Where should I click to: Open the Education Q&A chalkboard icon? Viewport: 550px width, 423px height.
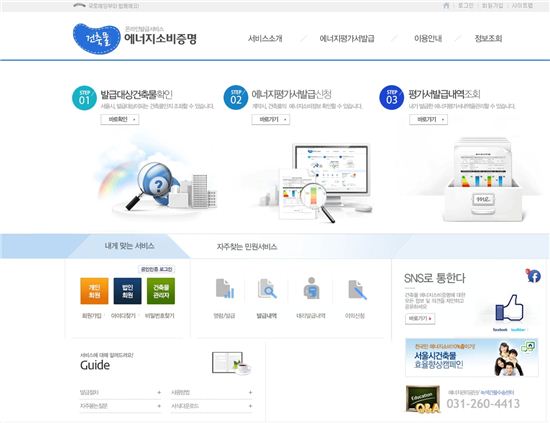point(423,400)
